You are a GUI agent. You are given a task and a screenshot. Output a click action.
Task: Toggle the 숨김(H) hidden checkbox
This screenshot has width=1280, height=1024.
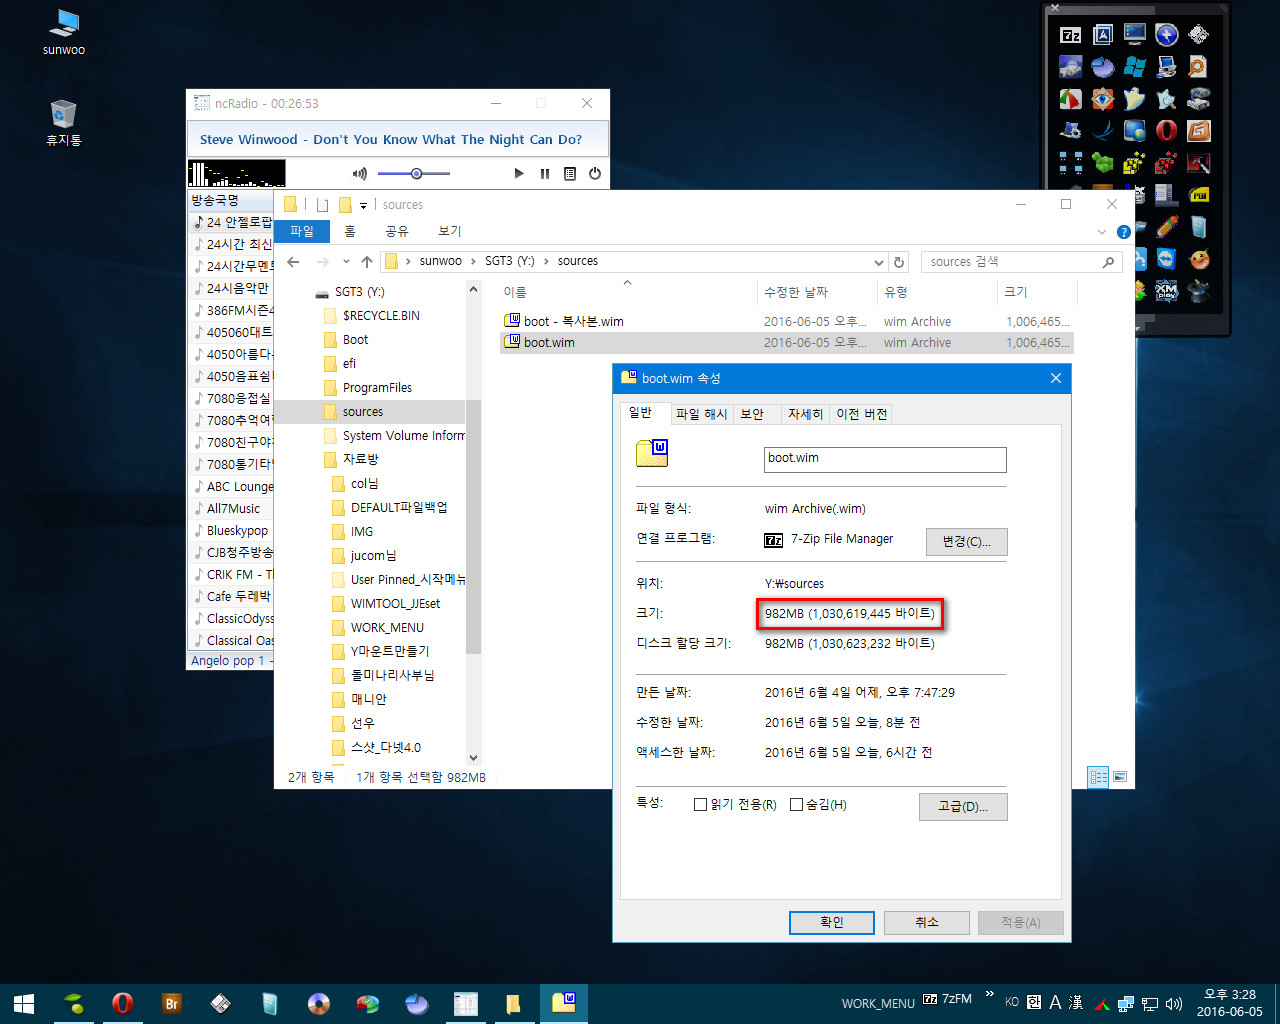coord(796,804)
